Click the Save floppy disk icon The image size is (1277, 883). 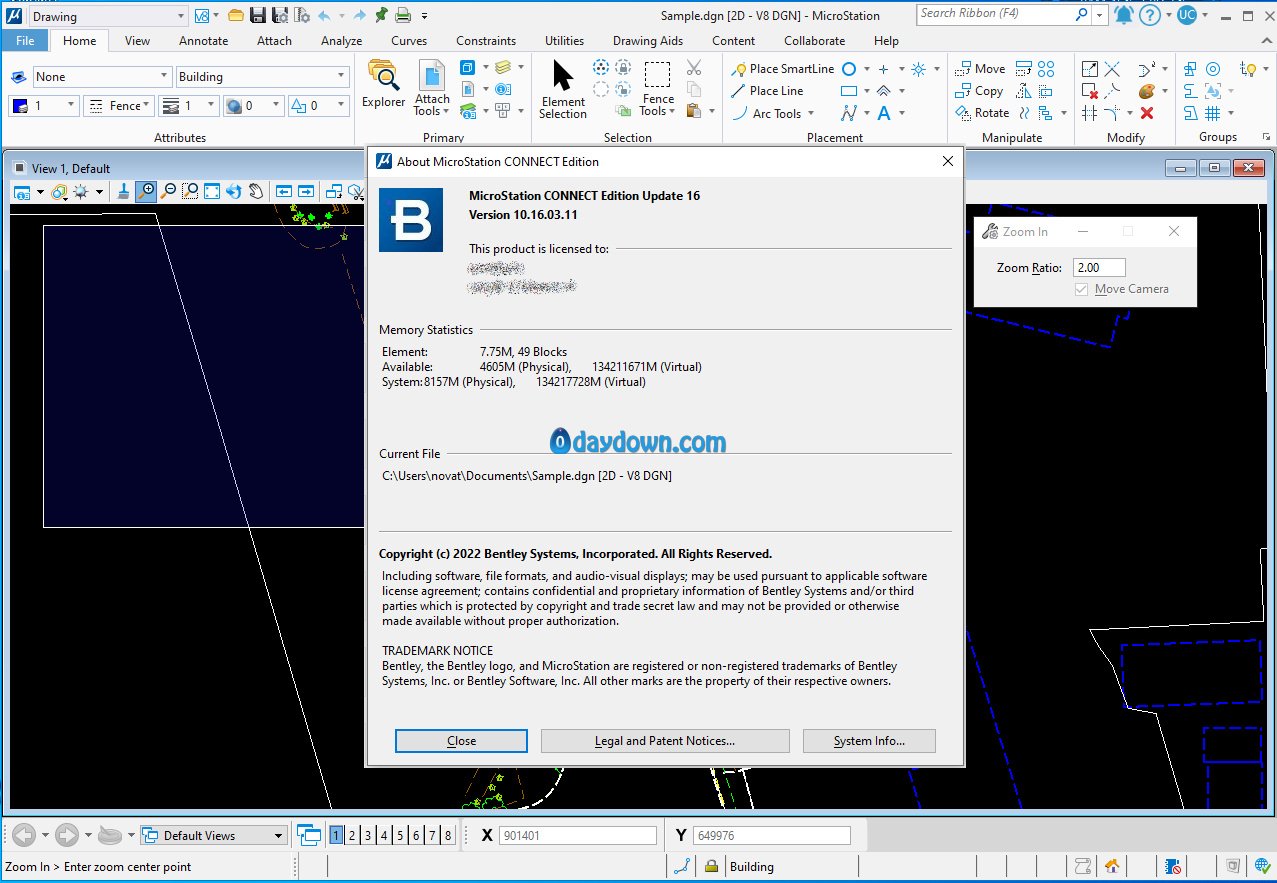tap(258, 15)
